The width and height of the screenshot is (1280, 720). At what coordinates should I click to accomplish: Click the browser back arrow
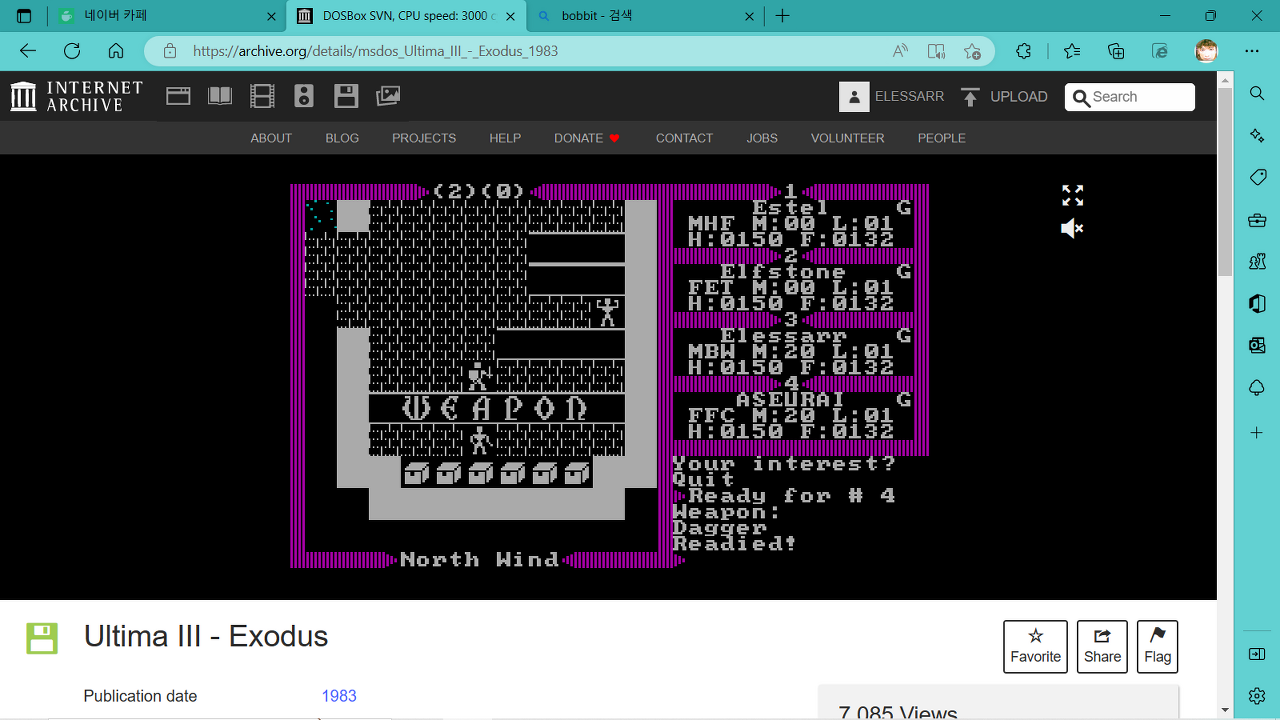(x=28, y=51)
